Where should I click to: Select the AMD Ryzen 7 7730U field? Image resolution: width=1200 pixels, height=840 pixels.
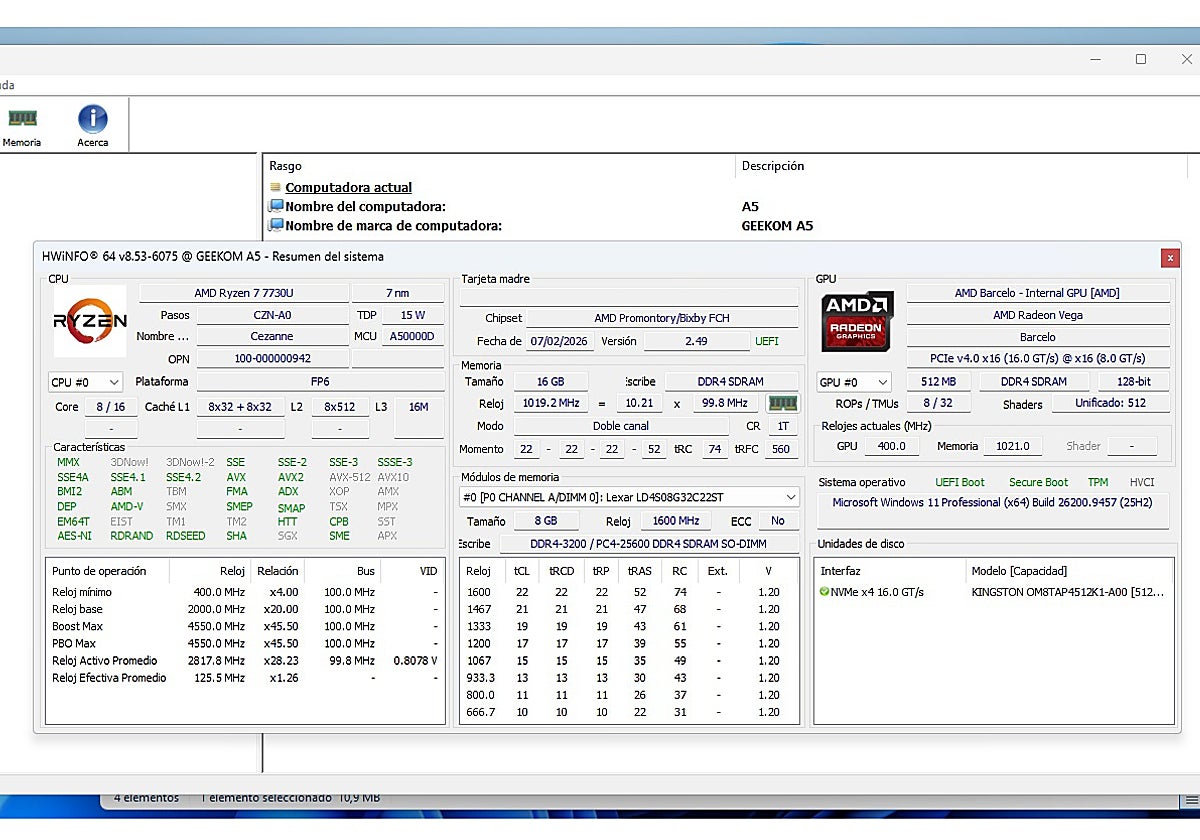[243, 293]
